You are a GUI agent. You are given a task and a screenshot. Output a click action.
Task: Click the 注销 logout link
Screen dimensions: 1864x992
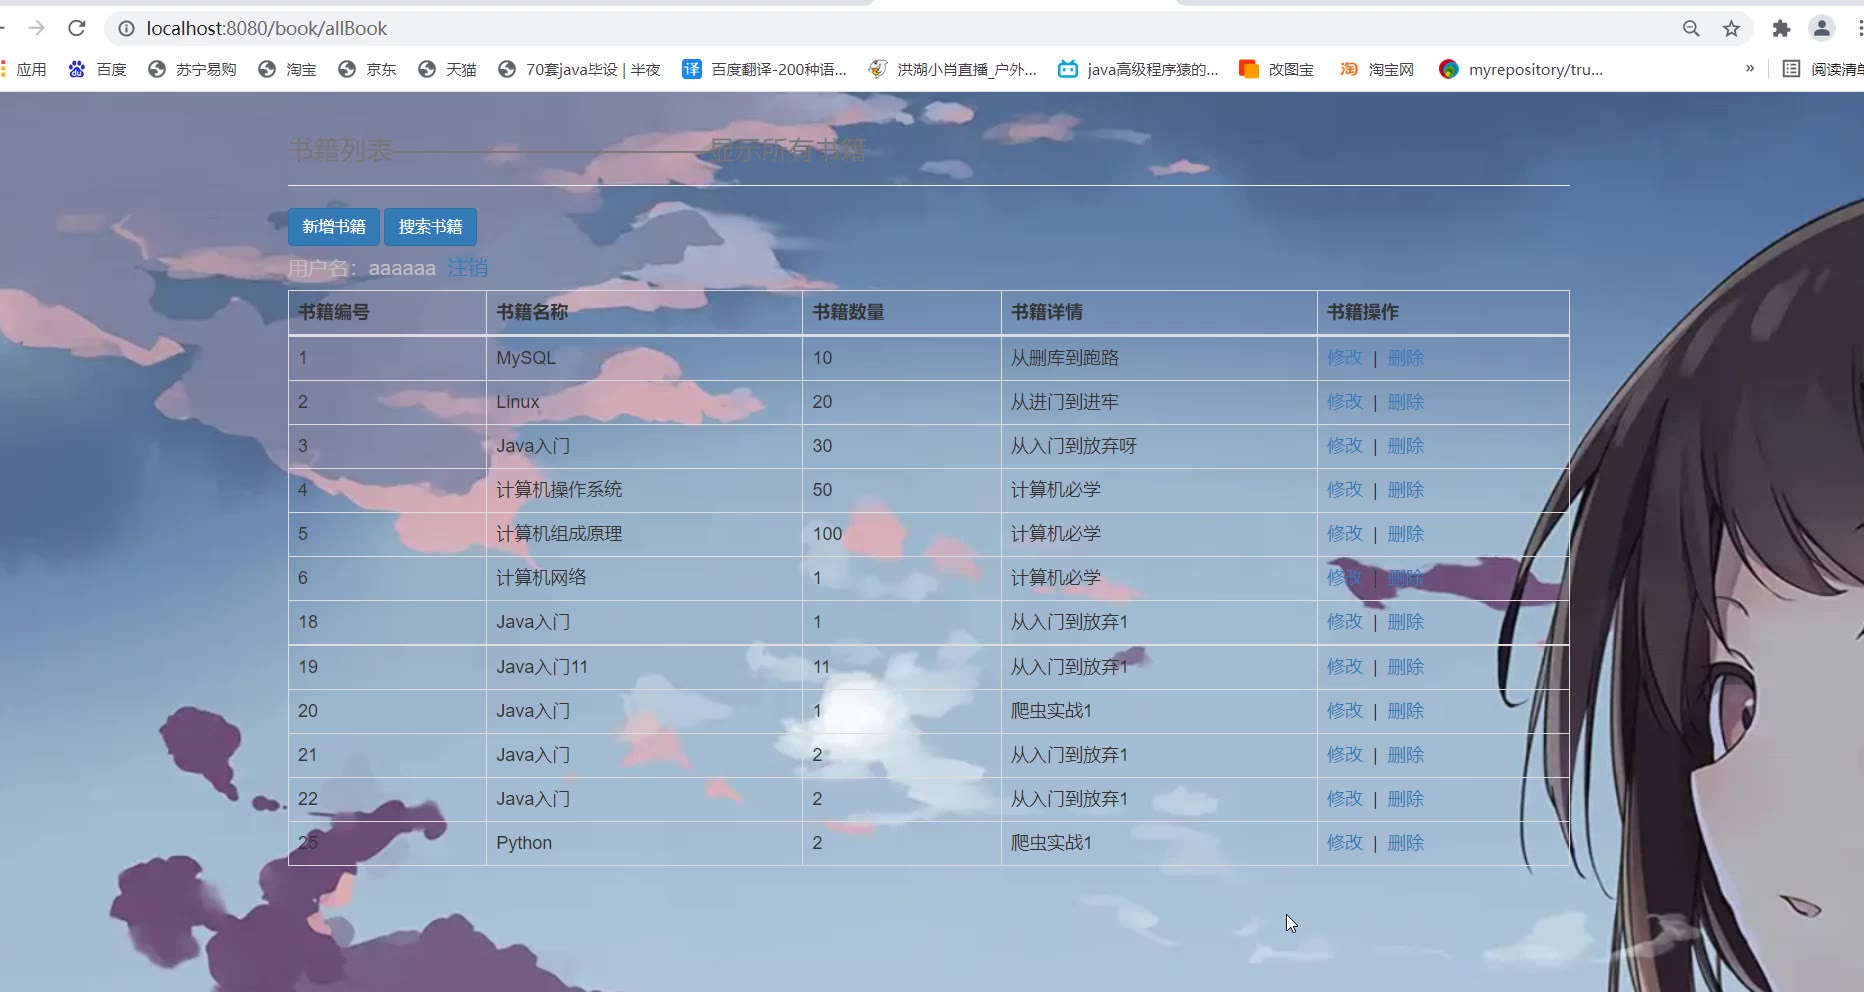point(467,268)
